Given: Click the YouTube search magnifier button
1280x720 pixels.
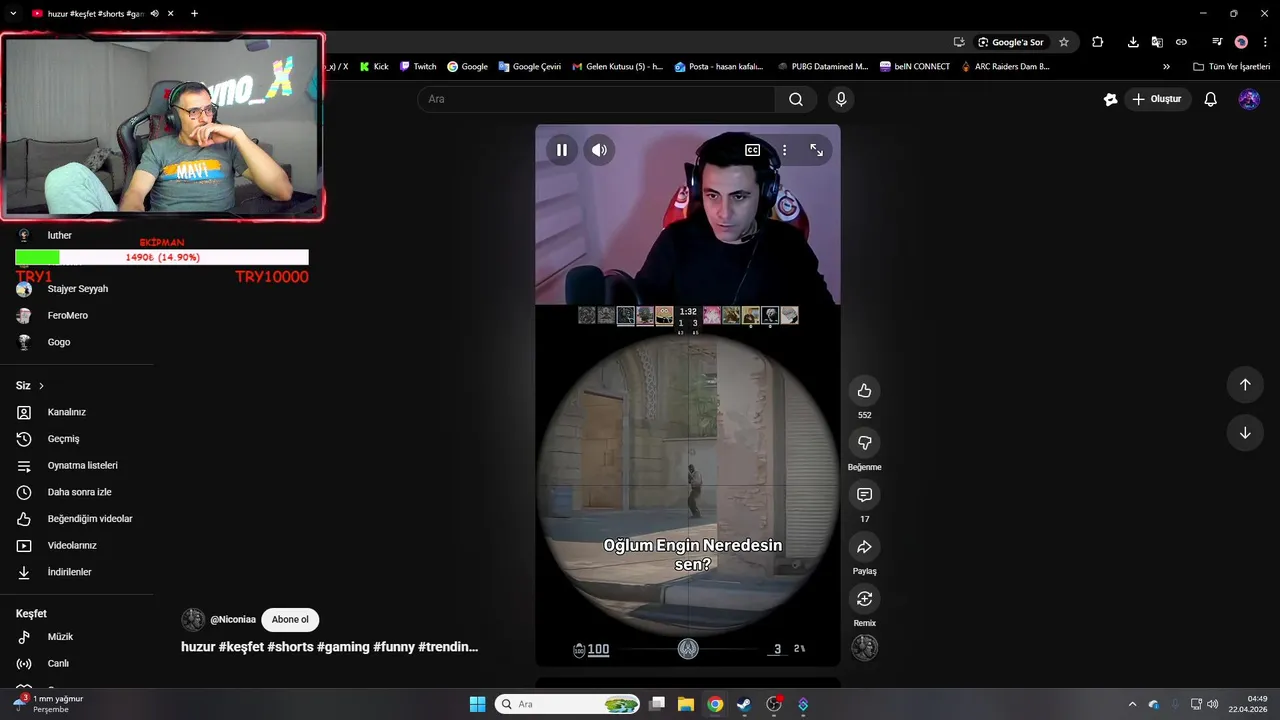Looking at the screenshot, I should tap(796, 99).
